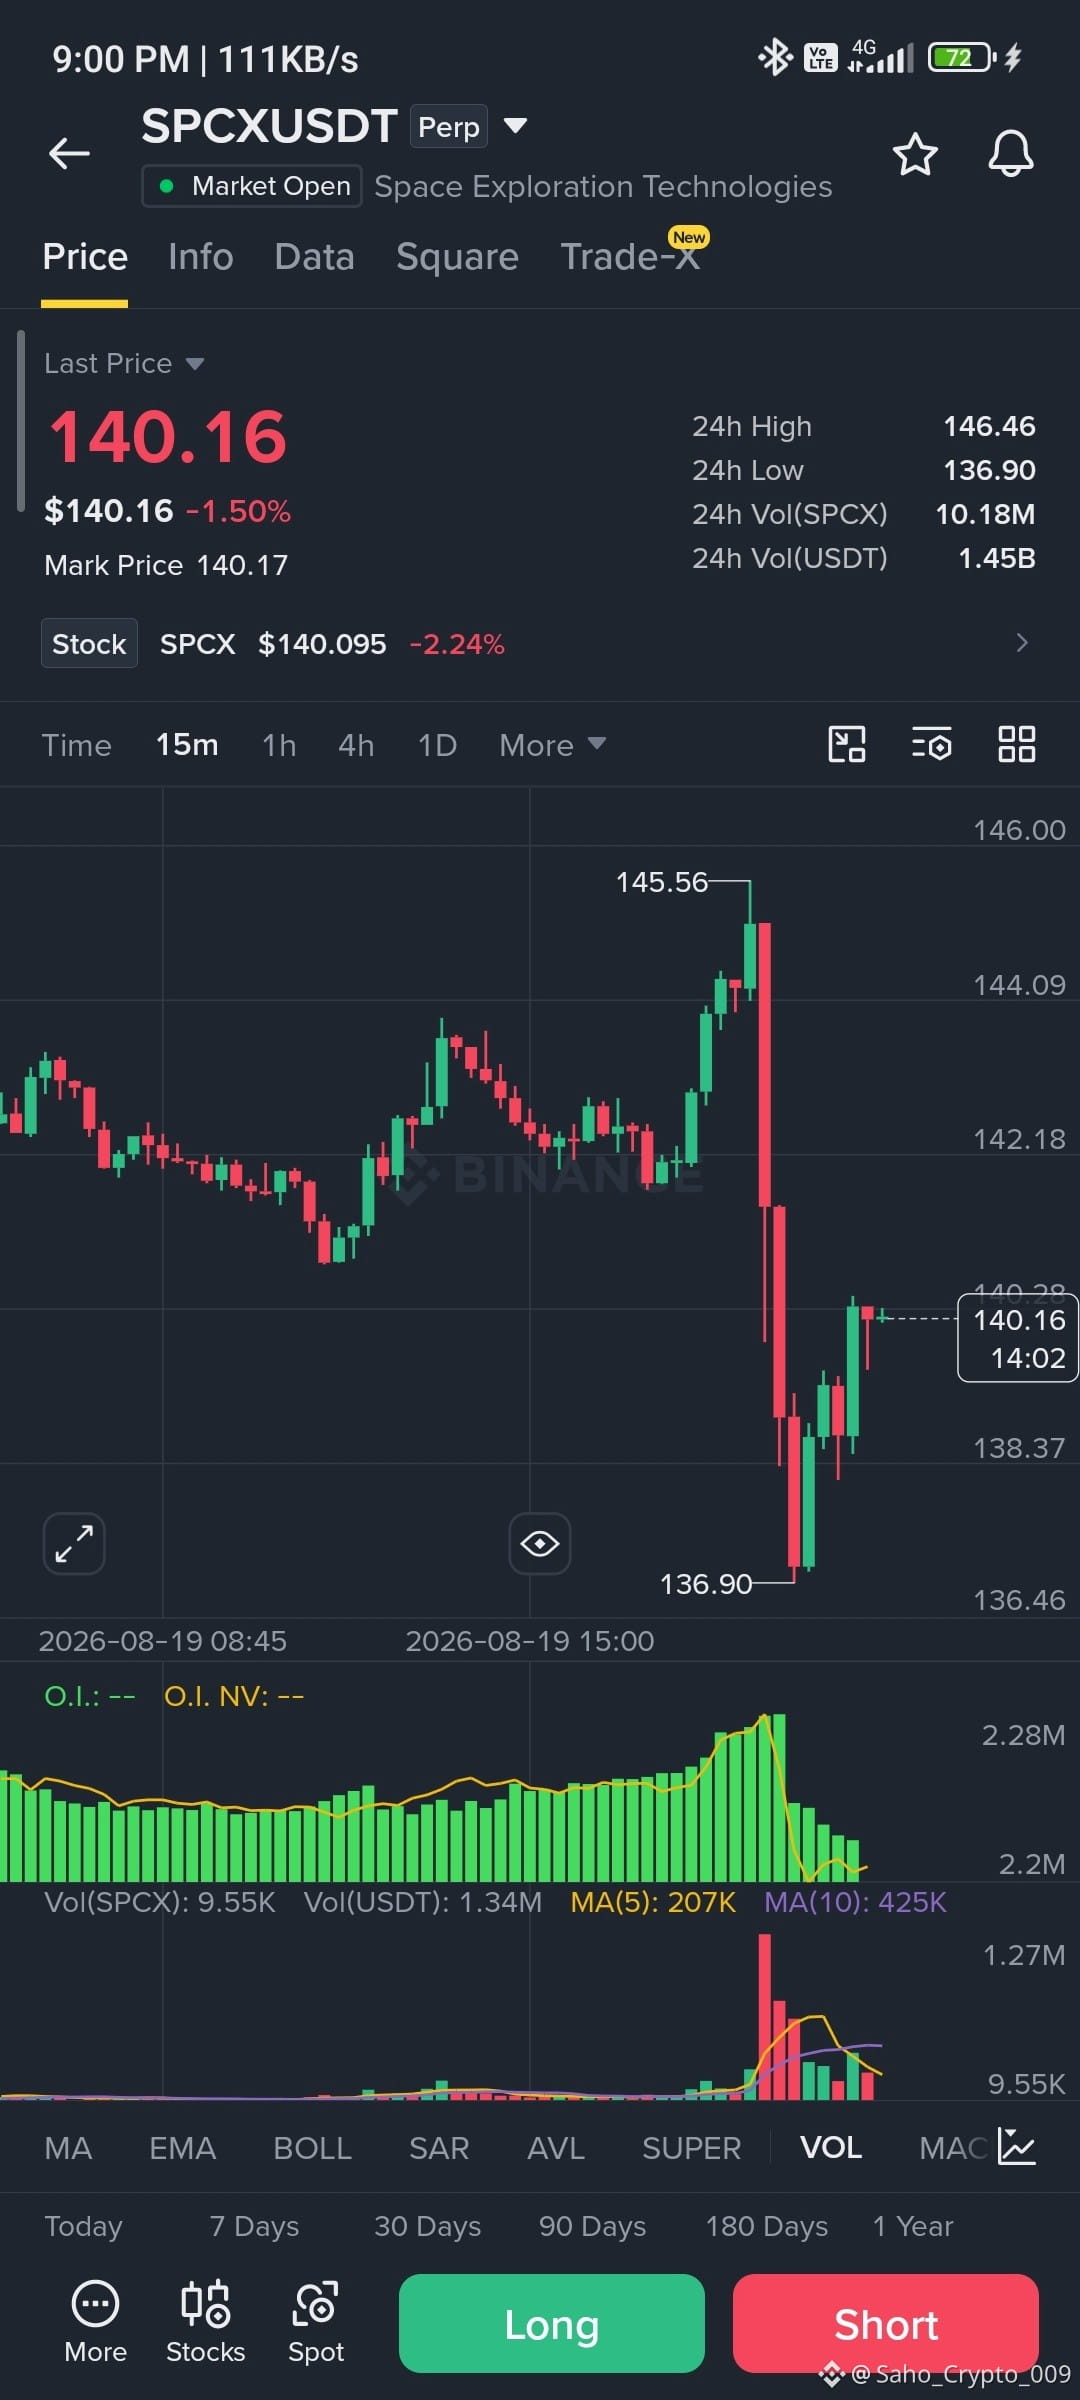The image size is (1080, 2400).
Task: Expand chart to fullscreen
Action: click(74, 1543)
